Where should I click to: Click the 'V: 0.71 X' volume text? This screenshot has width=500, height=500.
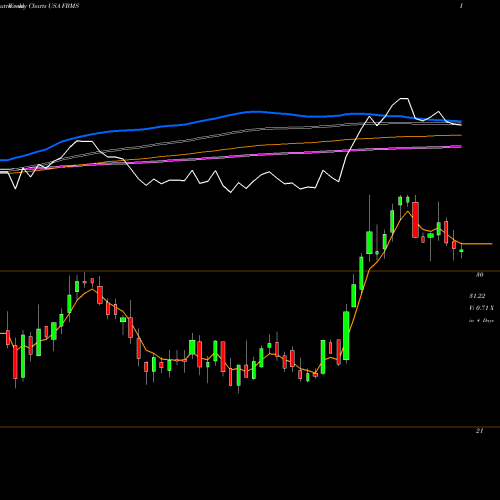tap(481, 308)
